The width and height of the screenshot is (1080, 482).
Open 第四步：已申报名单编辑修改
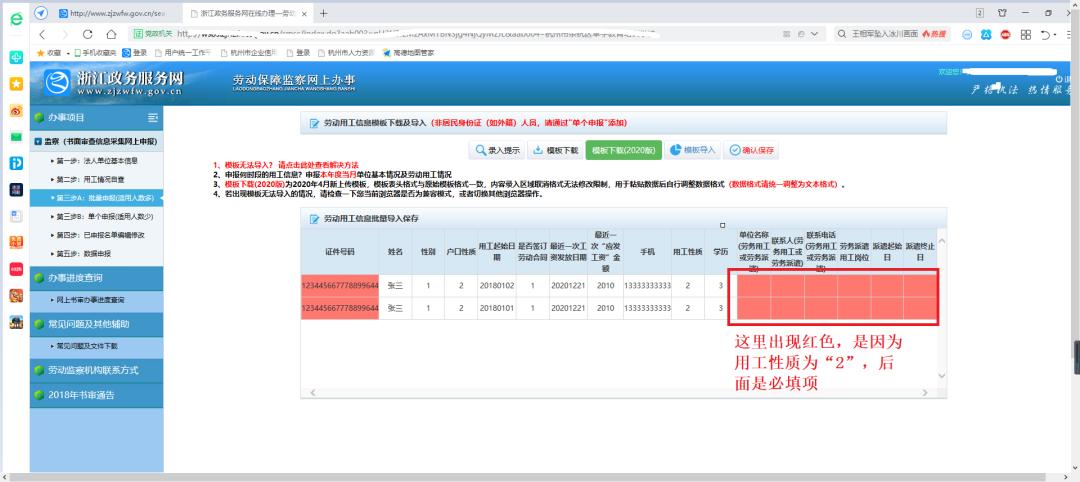(x=96, y=235)
